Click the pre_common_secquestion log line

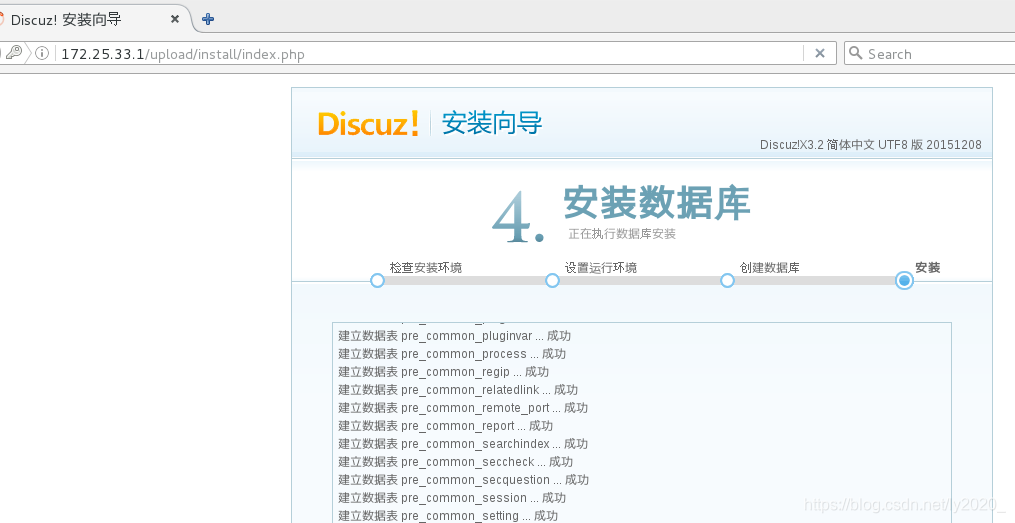click(x=463, y=480)
